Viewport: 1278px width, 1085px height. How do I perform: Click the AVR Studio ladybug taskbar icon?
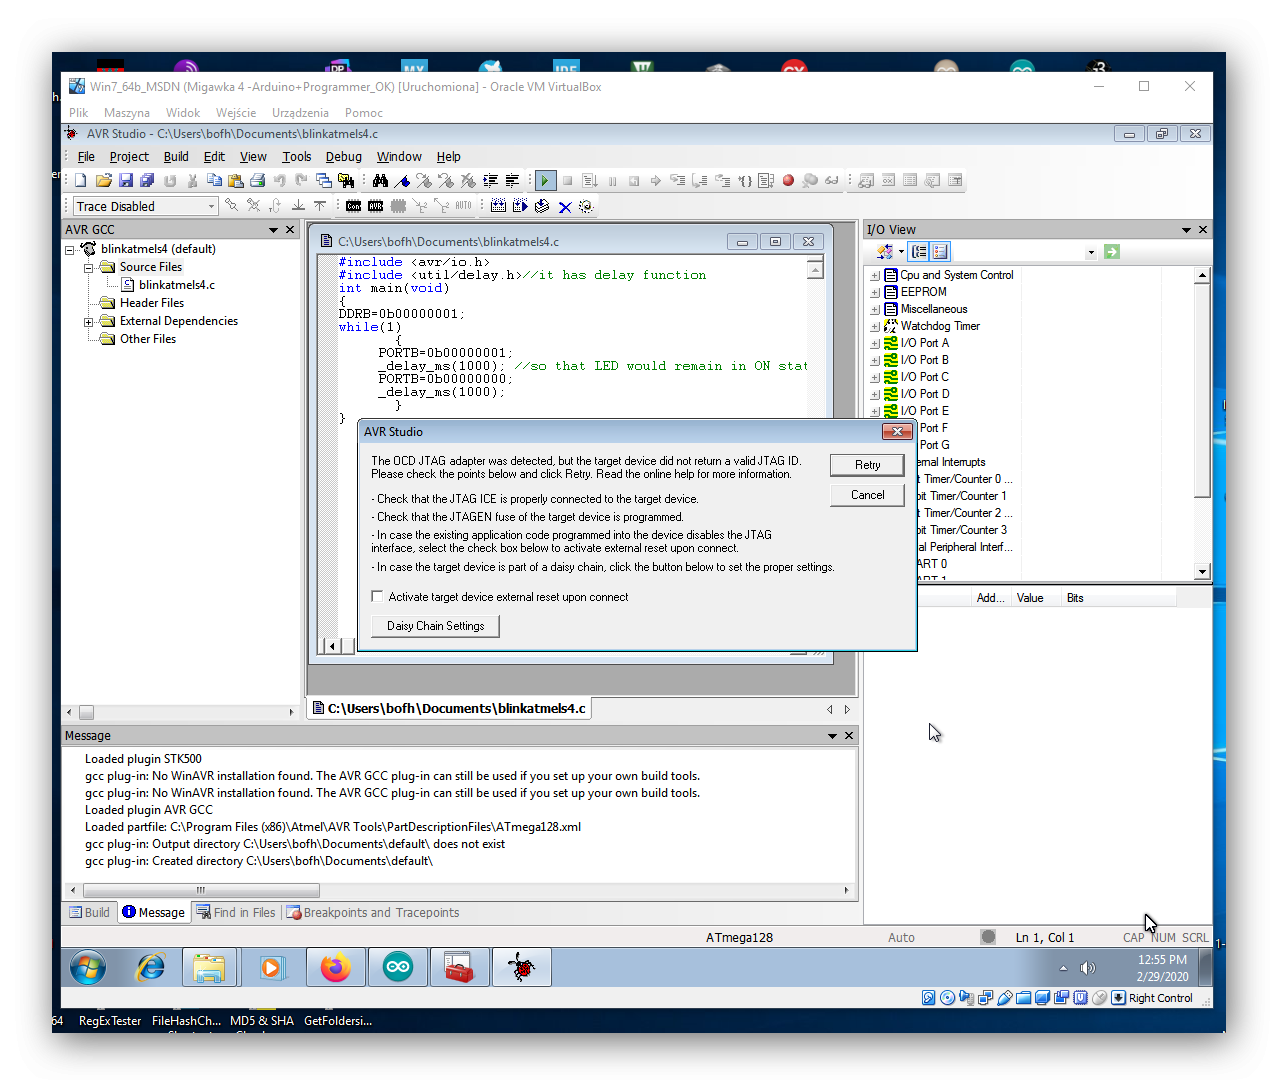(x=522, y=968)
